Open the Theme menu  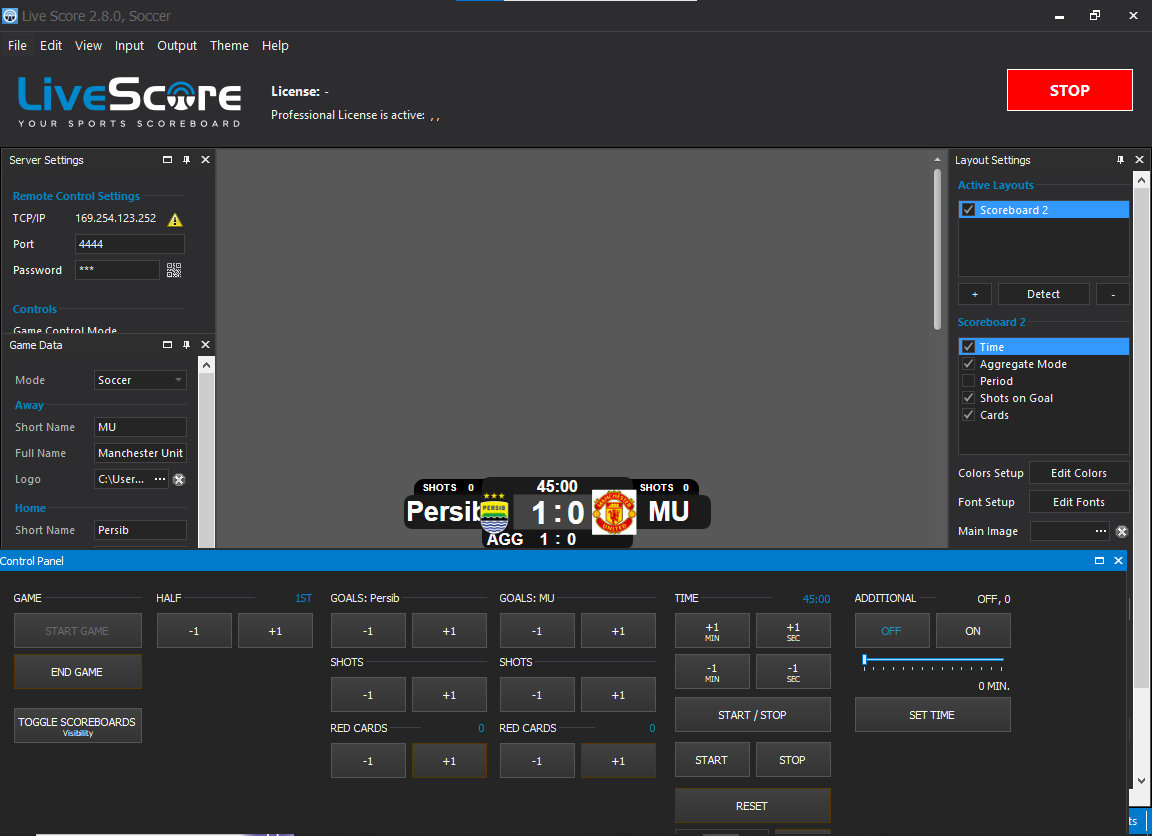click(229, 46)
